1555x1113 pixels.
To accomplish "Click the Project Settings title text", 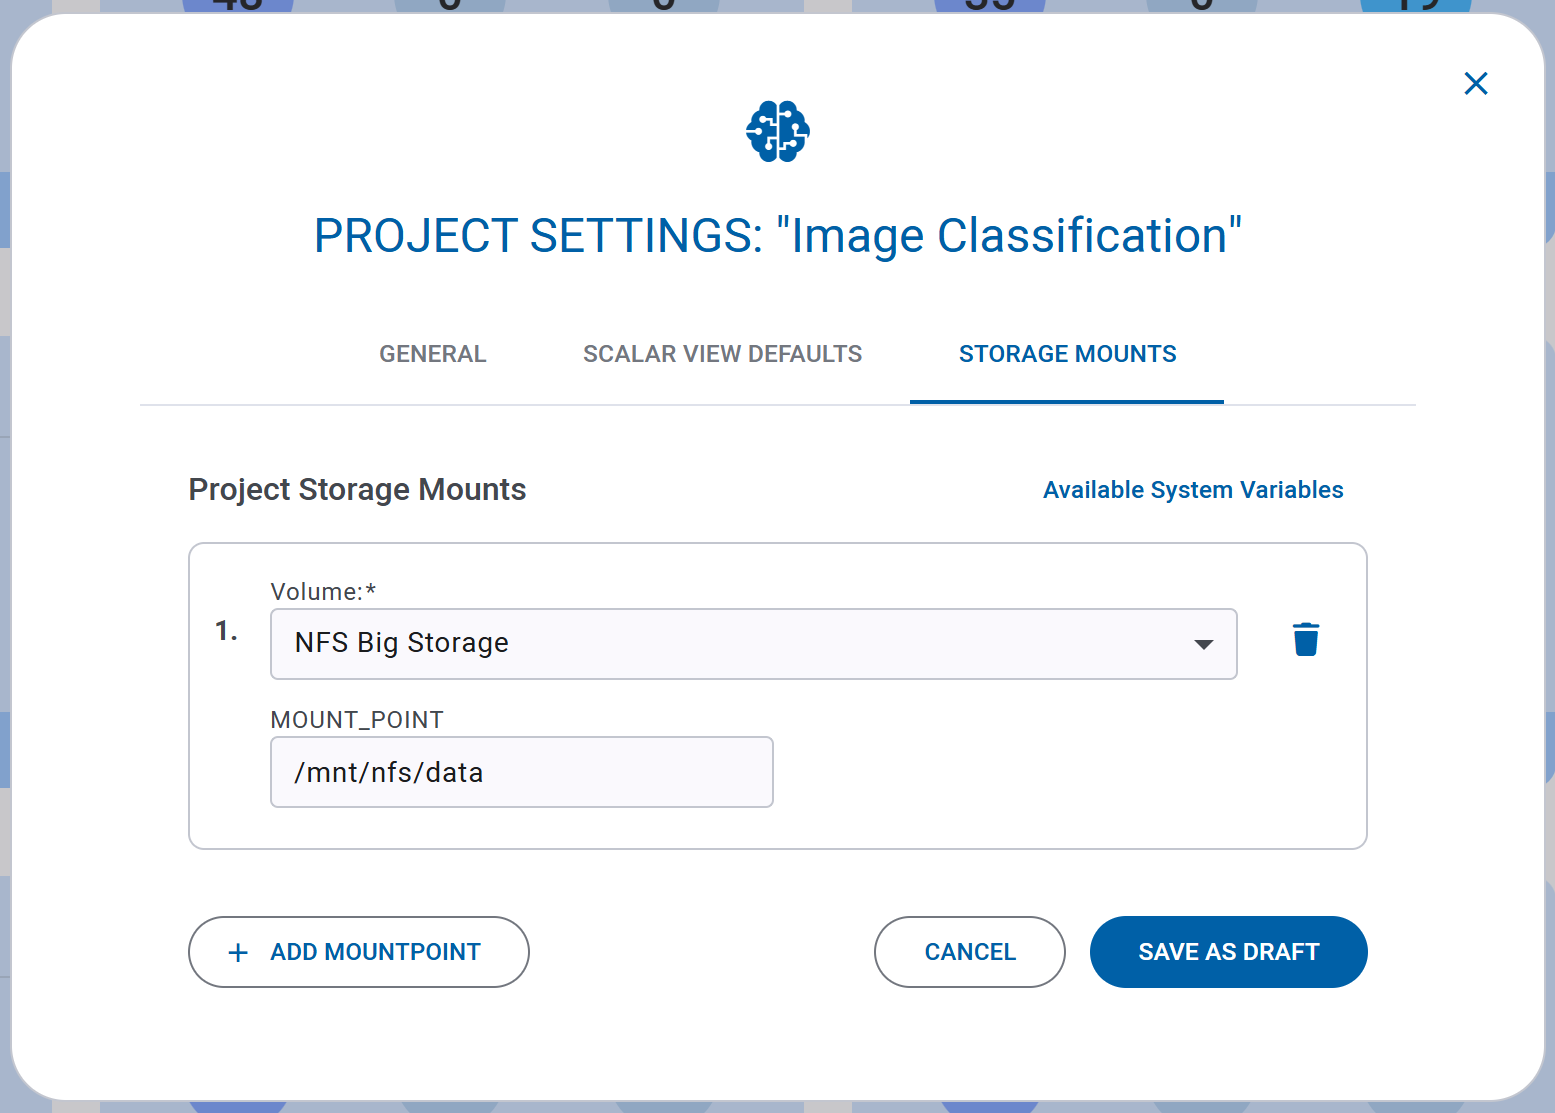I will point(778,236).
